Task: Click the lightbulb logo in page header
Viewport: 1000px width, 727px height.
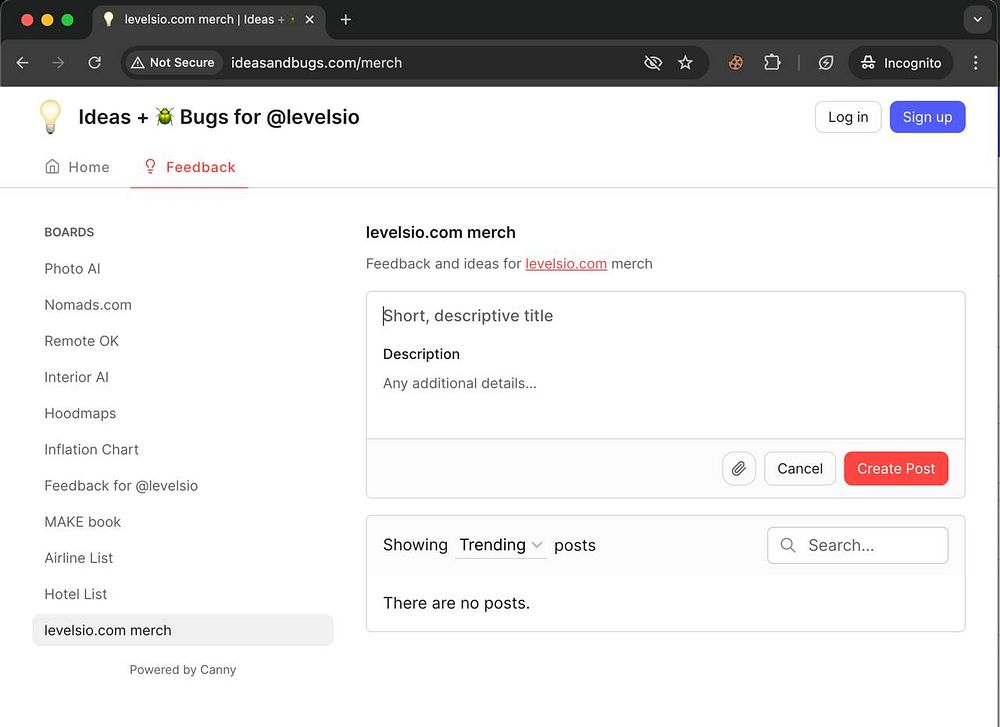Action: pyautogui.click(x=50, y=117)
